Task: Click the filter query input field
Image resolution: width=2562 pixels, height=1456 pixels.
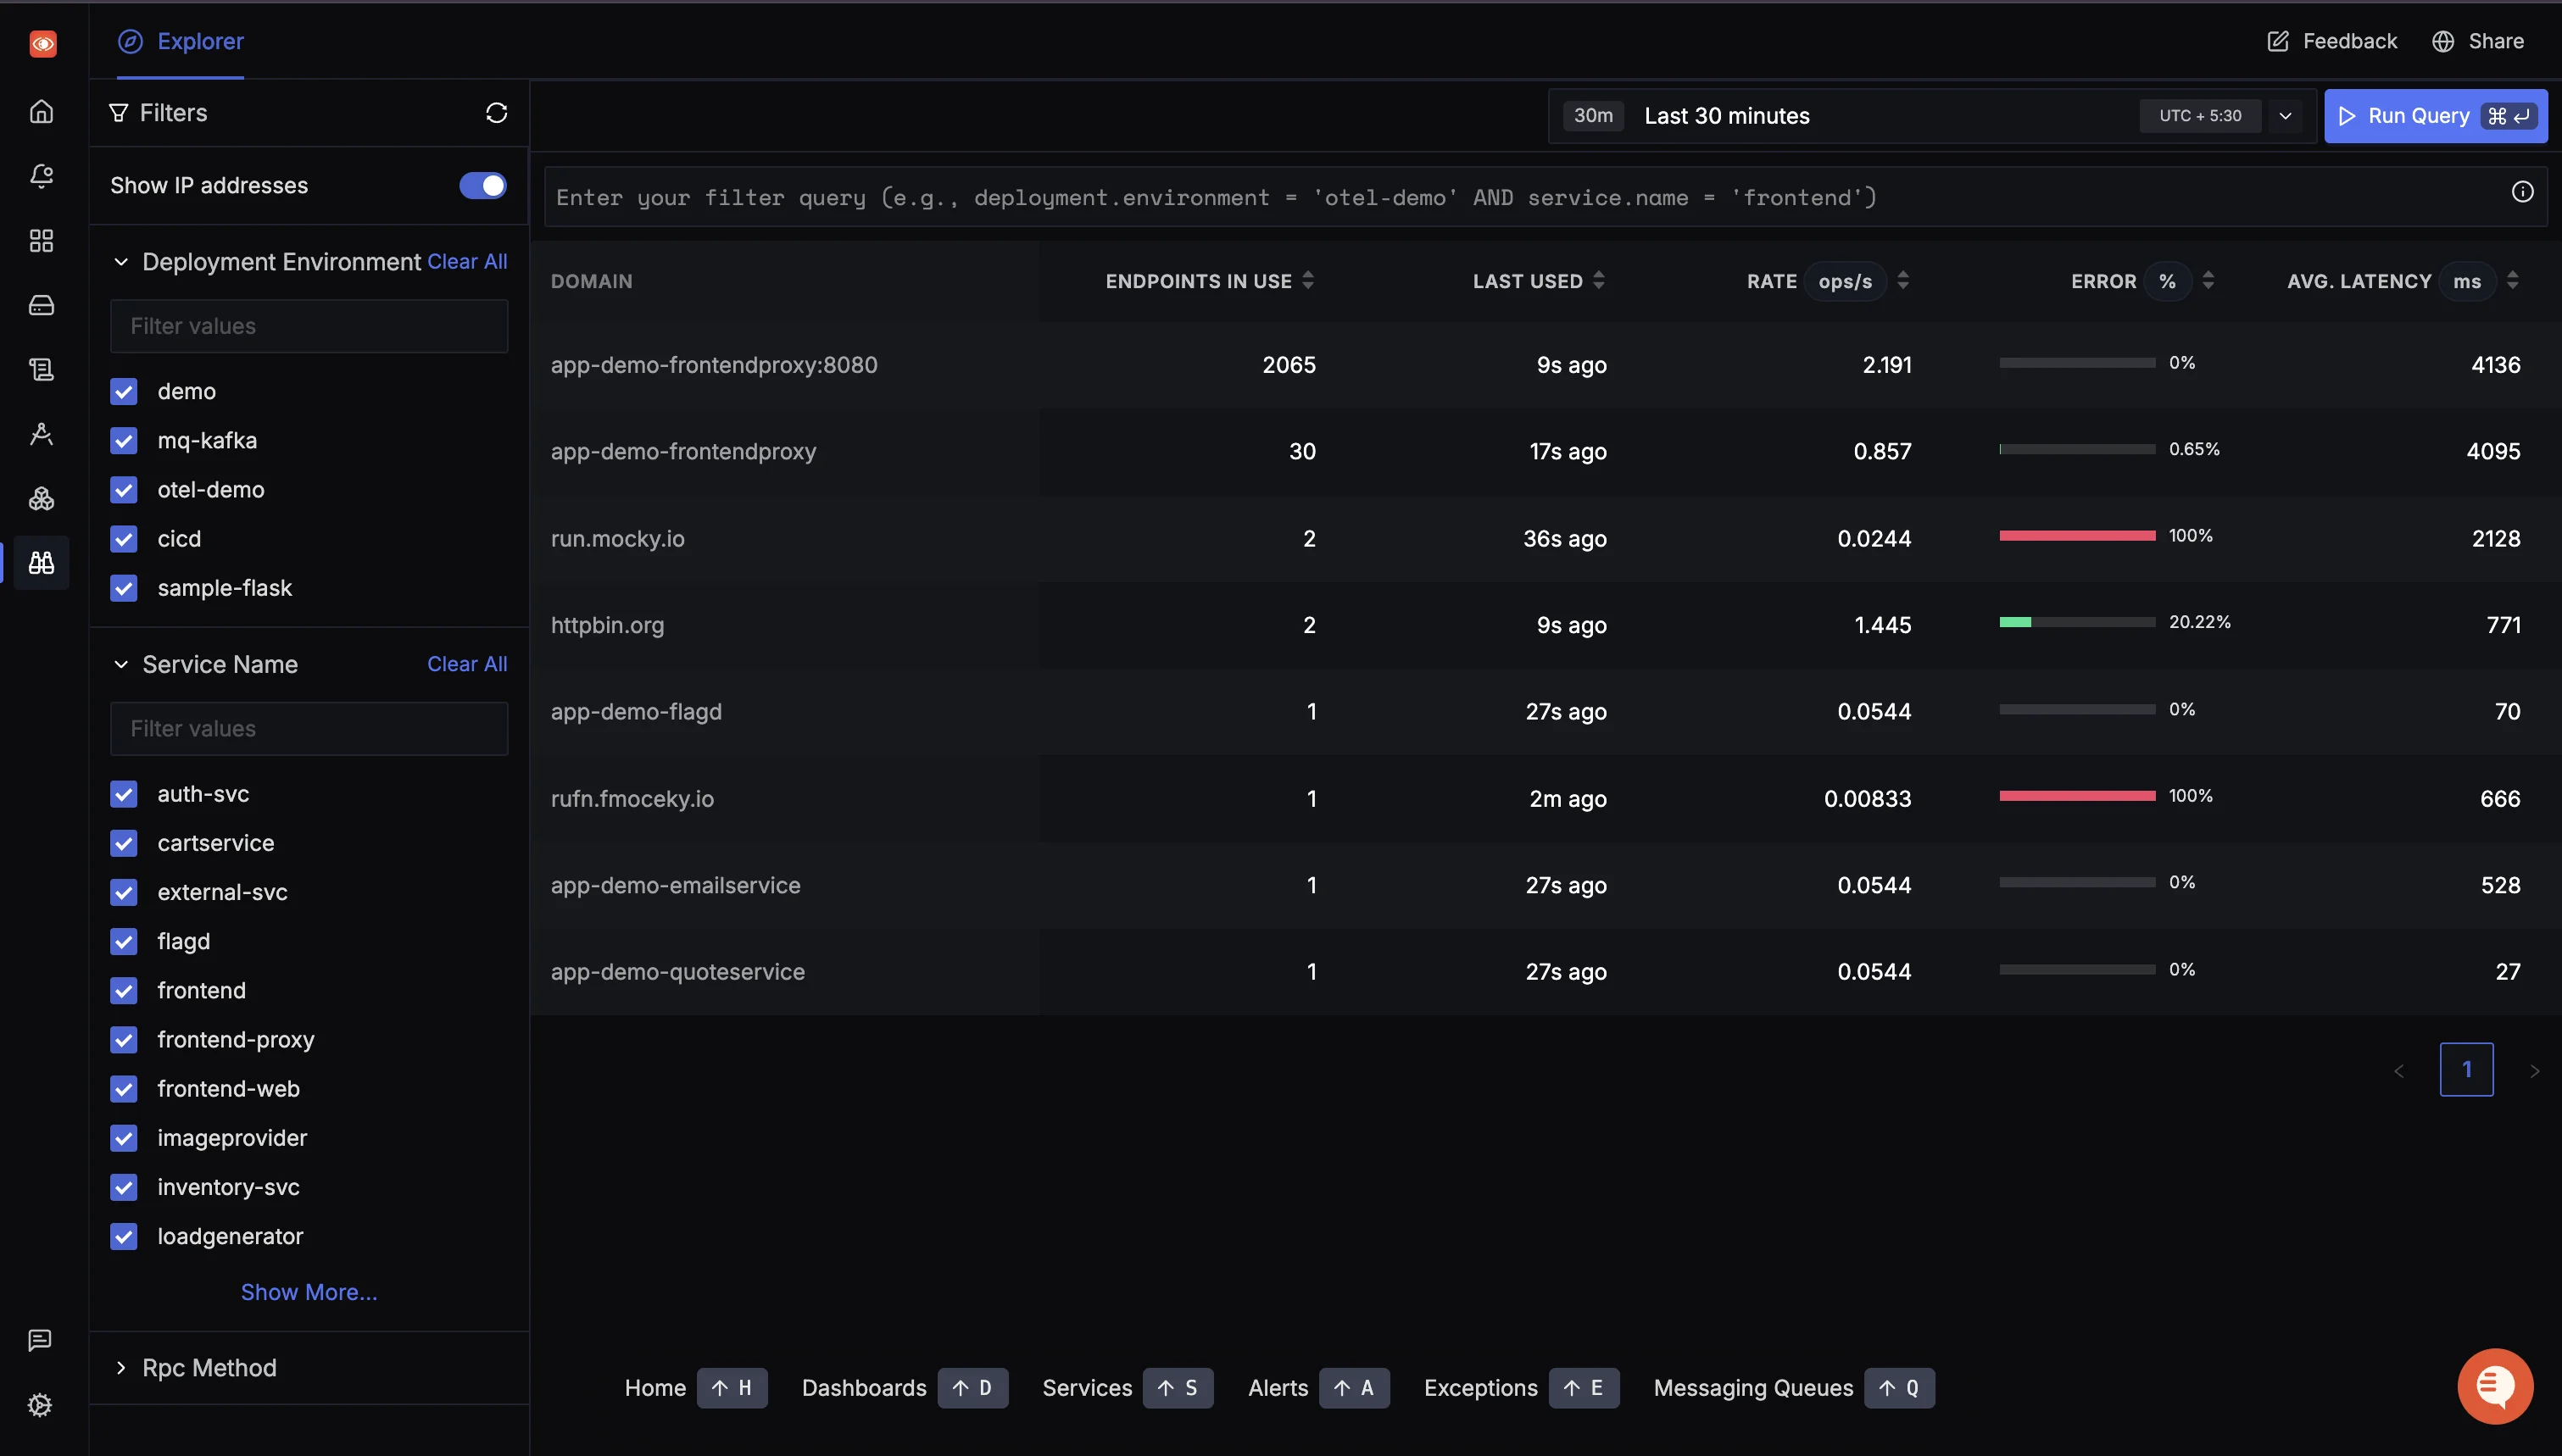Action: 1200,196
